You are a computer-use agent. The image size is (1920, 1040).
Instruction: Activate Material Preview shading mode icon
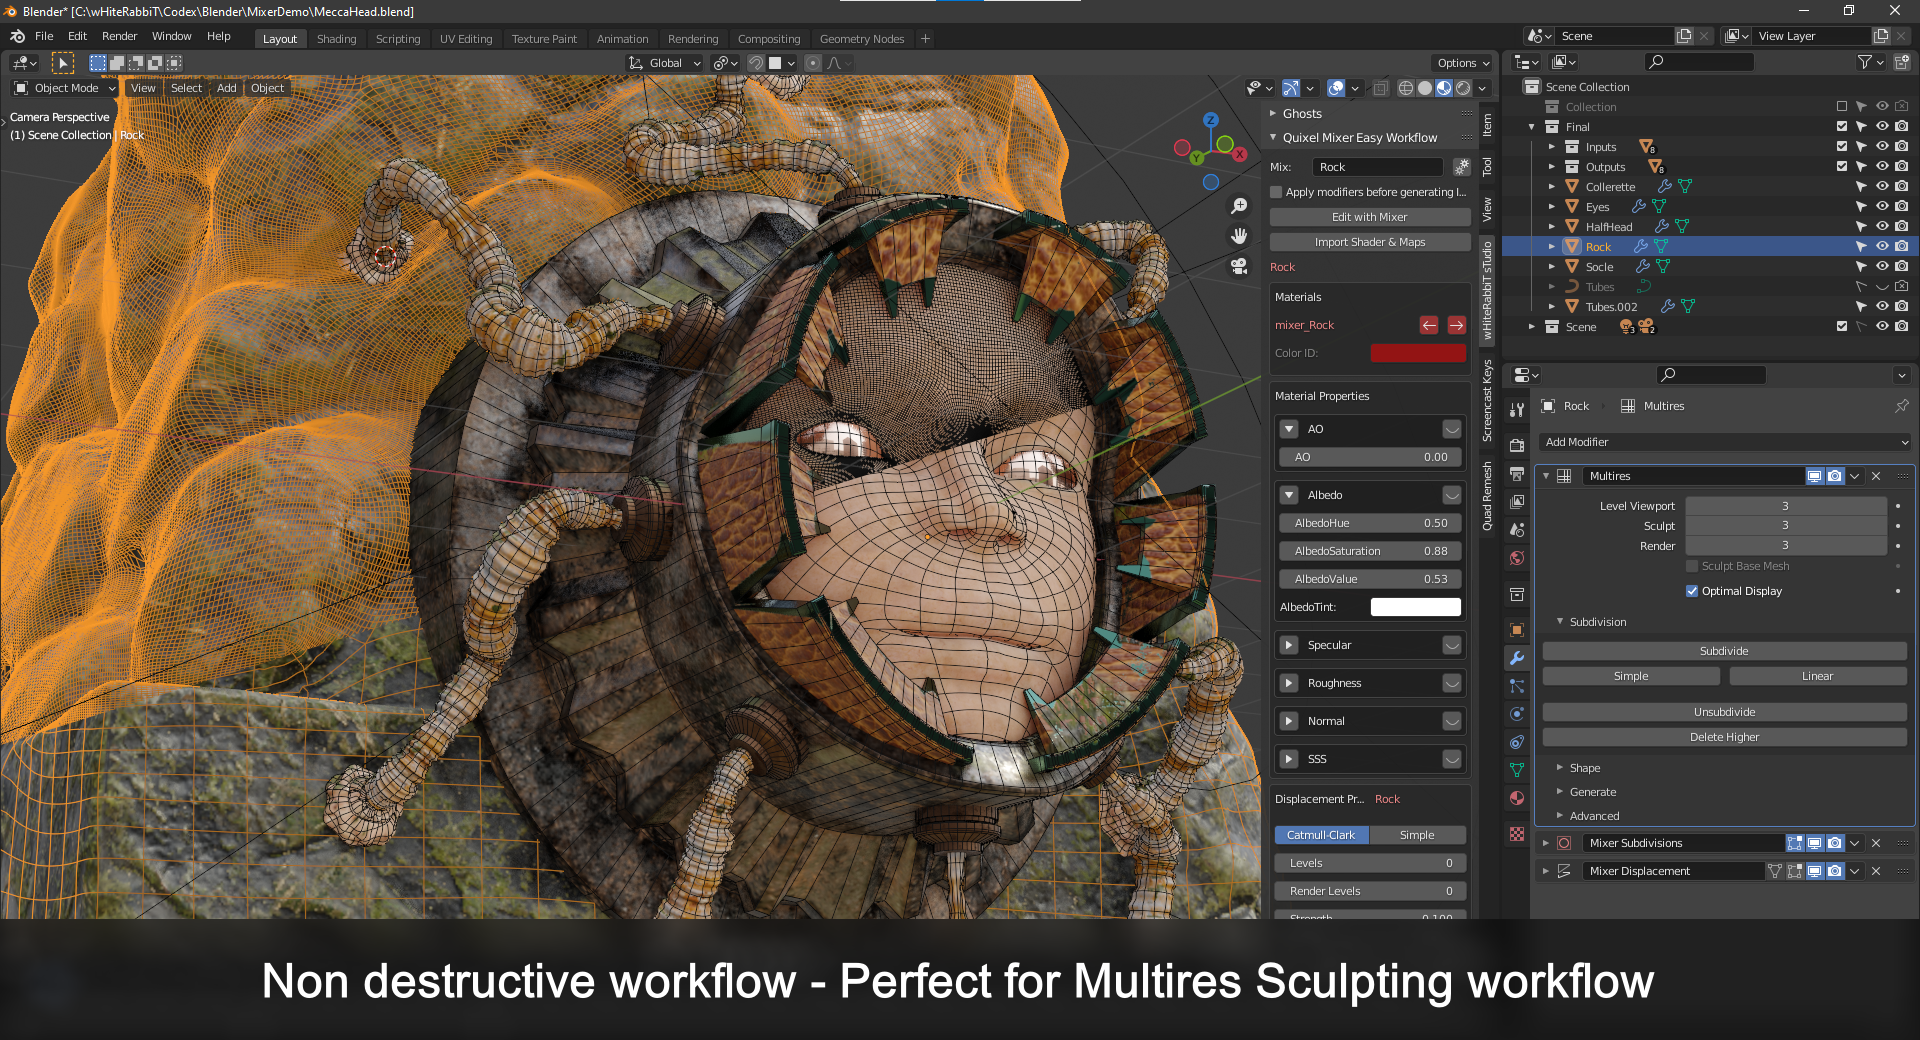coord(1443,88)
